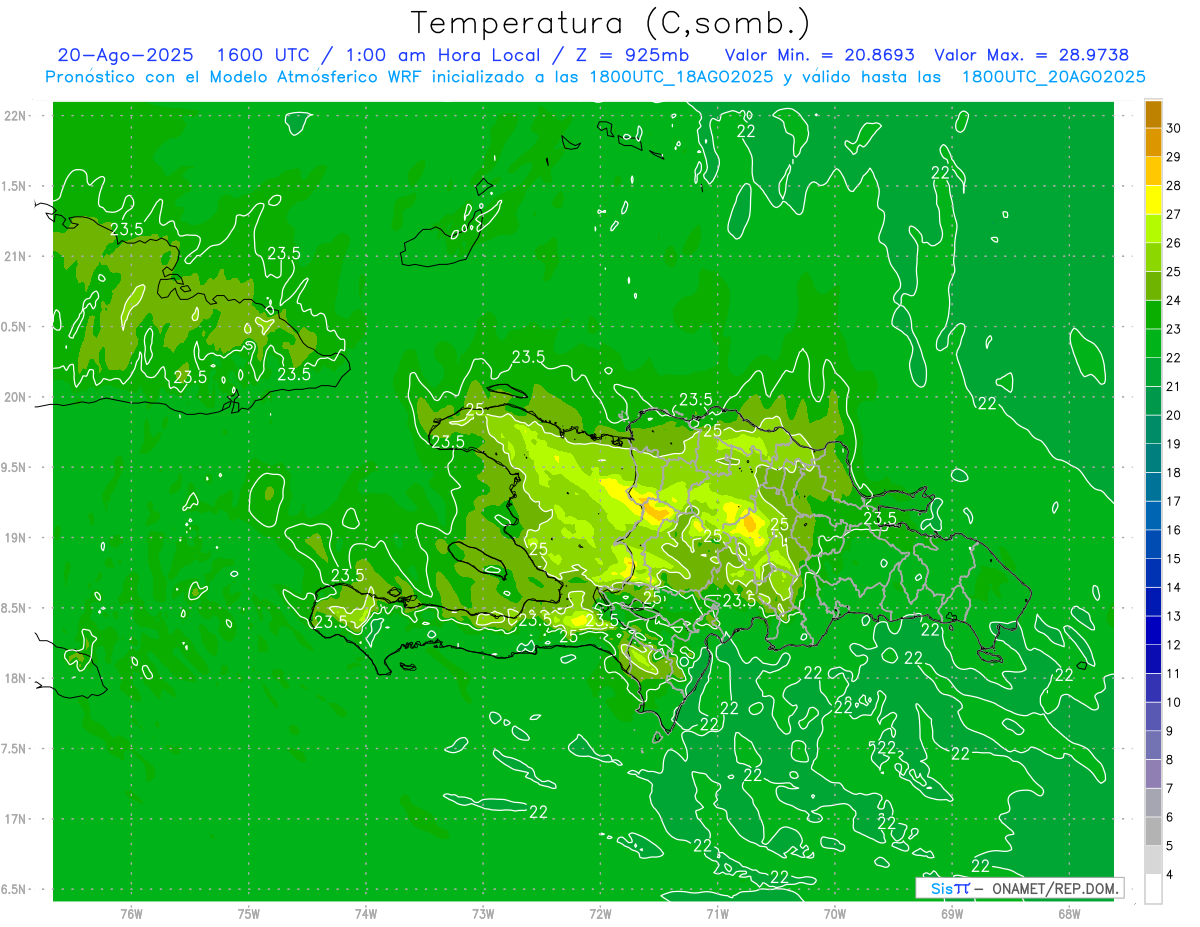
Task: Click the "ONAMET/REP.DOM." credit label
Action: [1054, 888]
